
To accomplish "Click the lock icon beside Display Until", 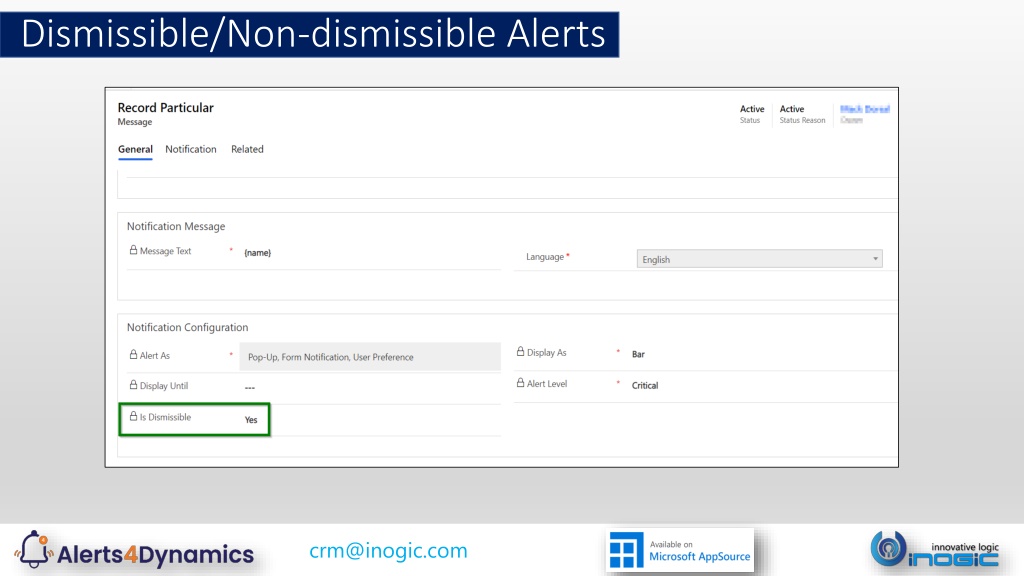I will tap(133, 385).
